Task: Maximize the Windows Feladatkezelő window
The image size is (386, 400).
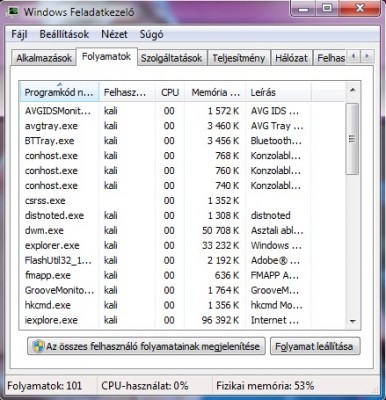Action: pyautogui.click(x=328, y=9)
